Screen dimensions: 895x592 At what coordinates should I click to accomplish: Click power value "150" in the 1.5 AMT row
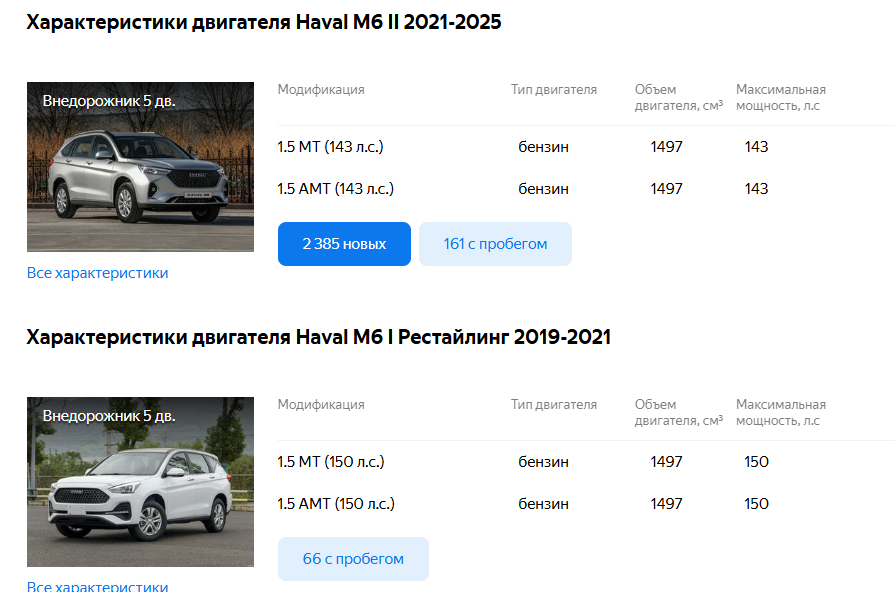tap(756, 504)
